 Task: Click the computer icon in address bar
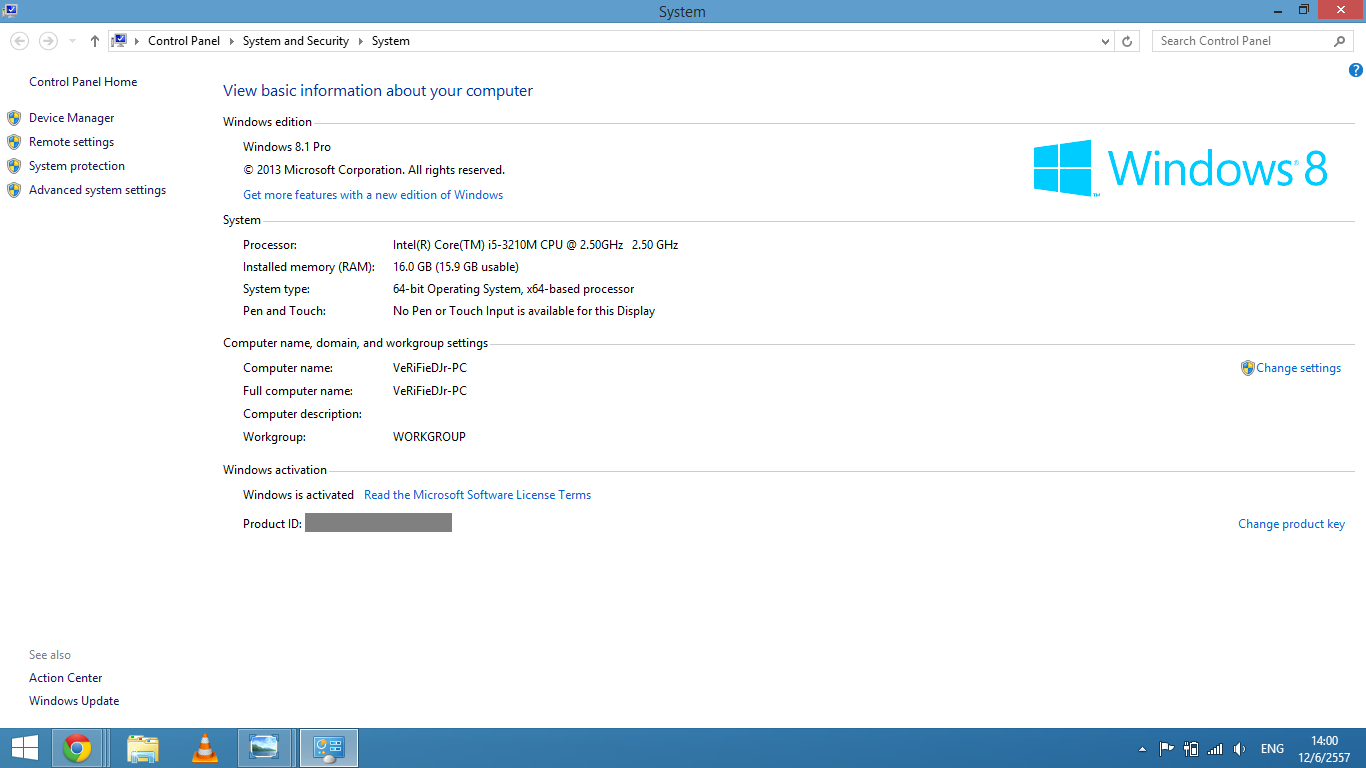pos(119,41)
